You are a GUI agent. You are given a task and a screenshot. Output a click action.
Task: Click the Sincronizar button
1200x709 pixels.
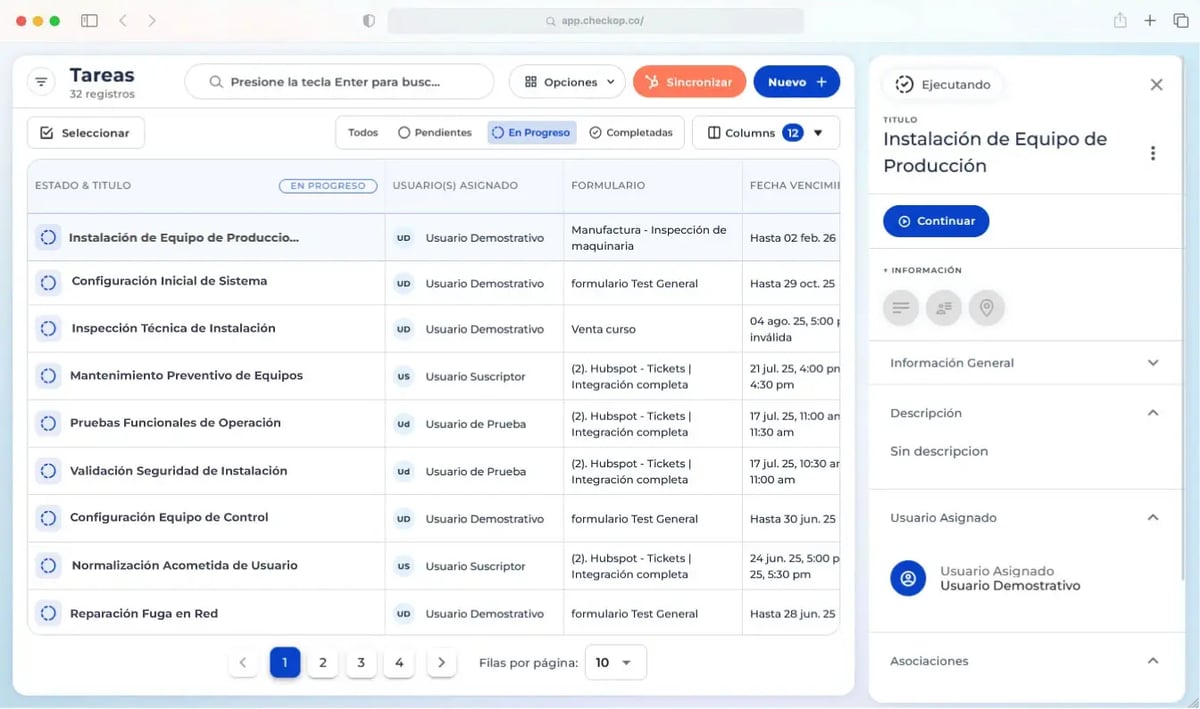tap(689, 82)
